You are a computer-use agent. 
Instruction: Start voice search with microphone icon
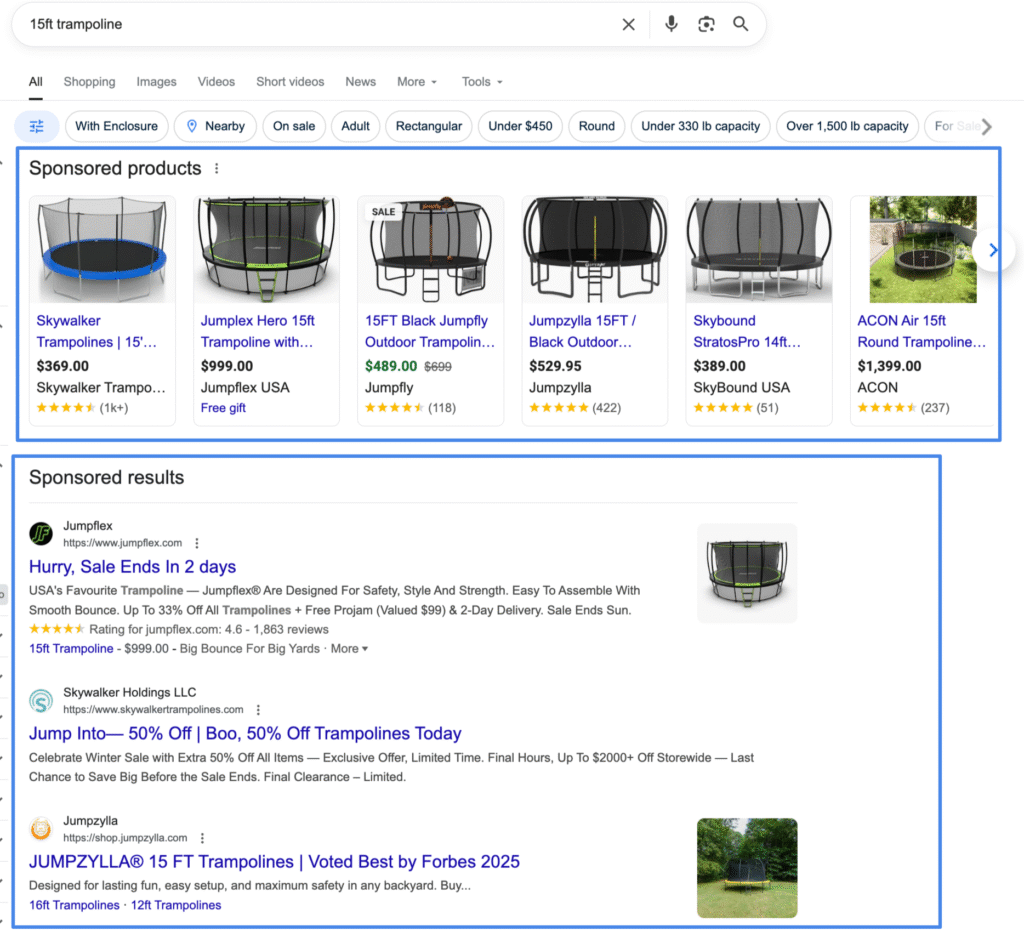[671, 24]
